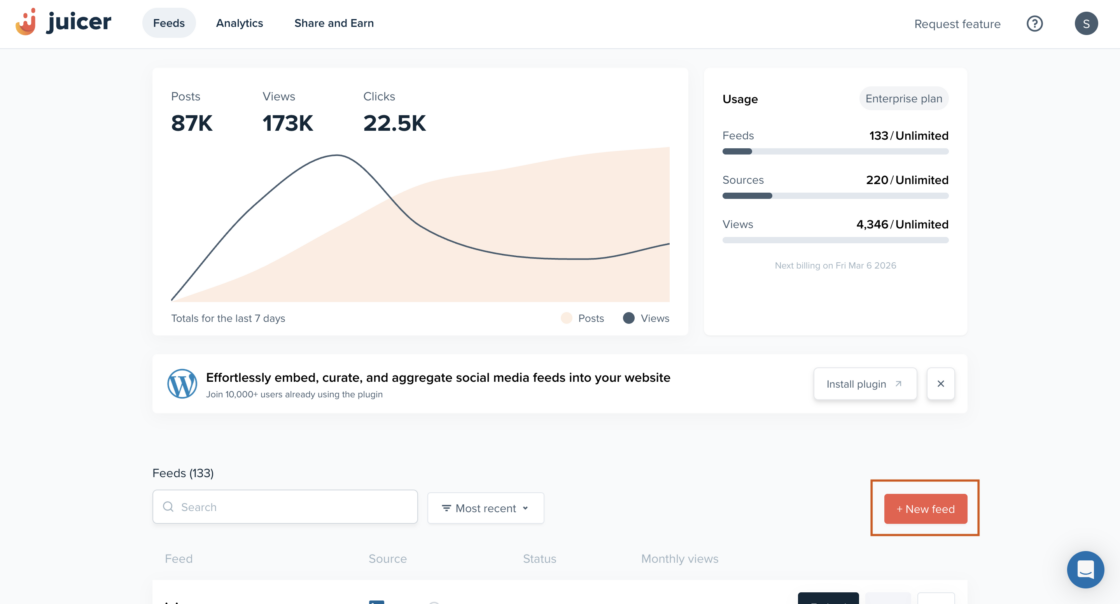
Task: Click the Monthly views column header
Action: coord(679,559)
